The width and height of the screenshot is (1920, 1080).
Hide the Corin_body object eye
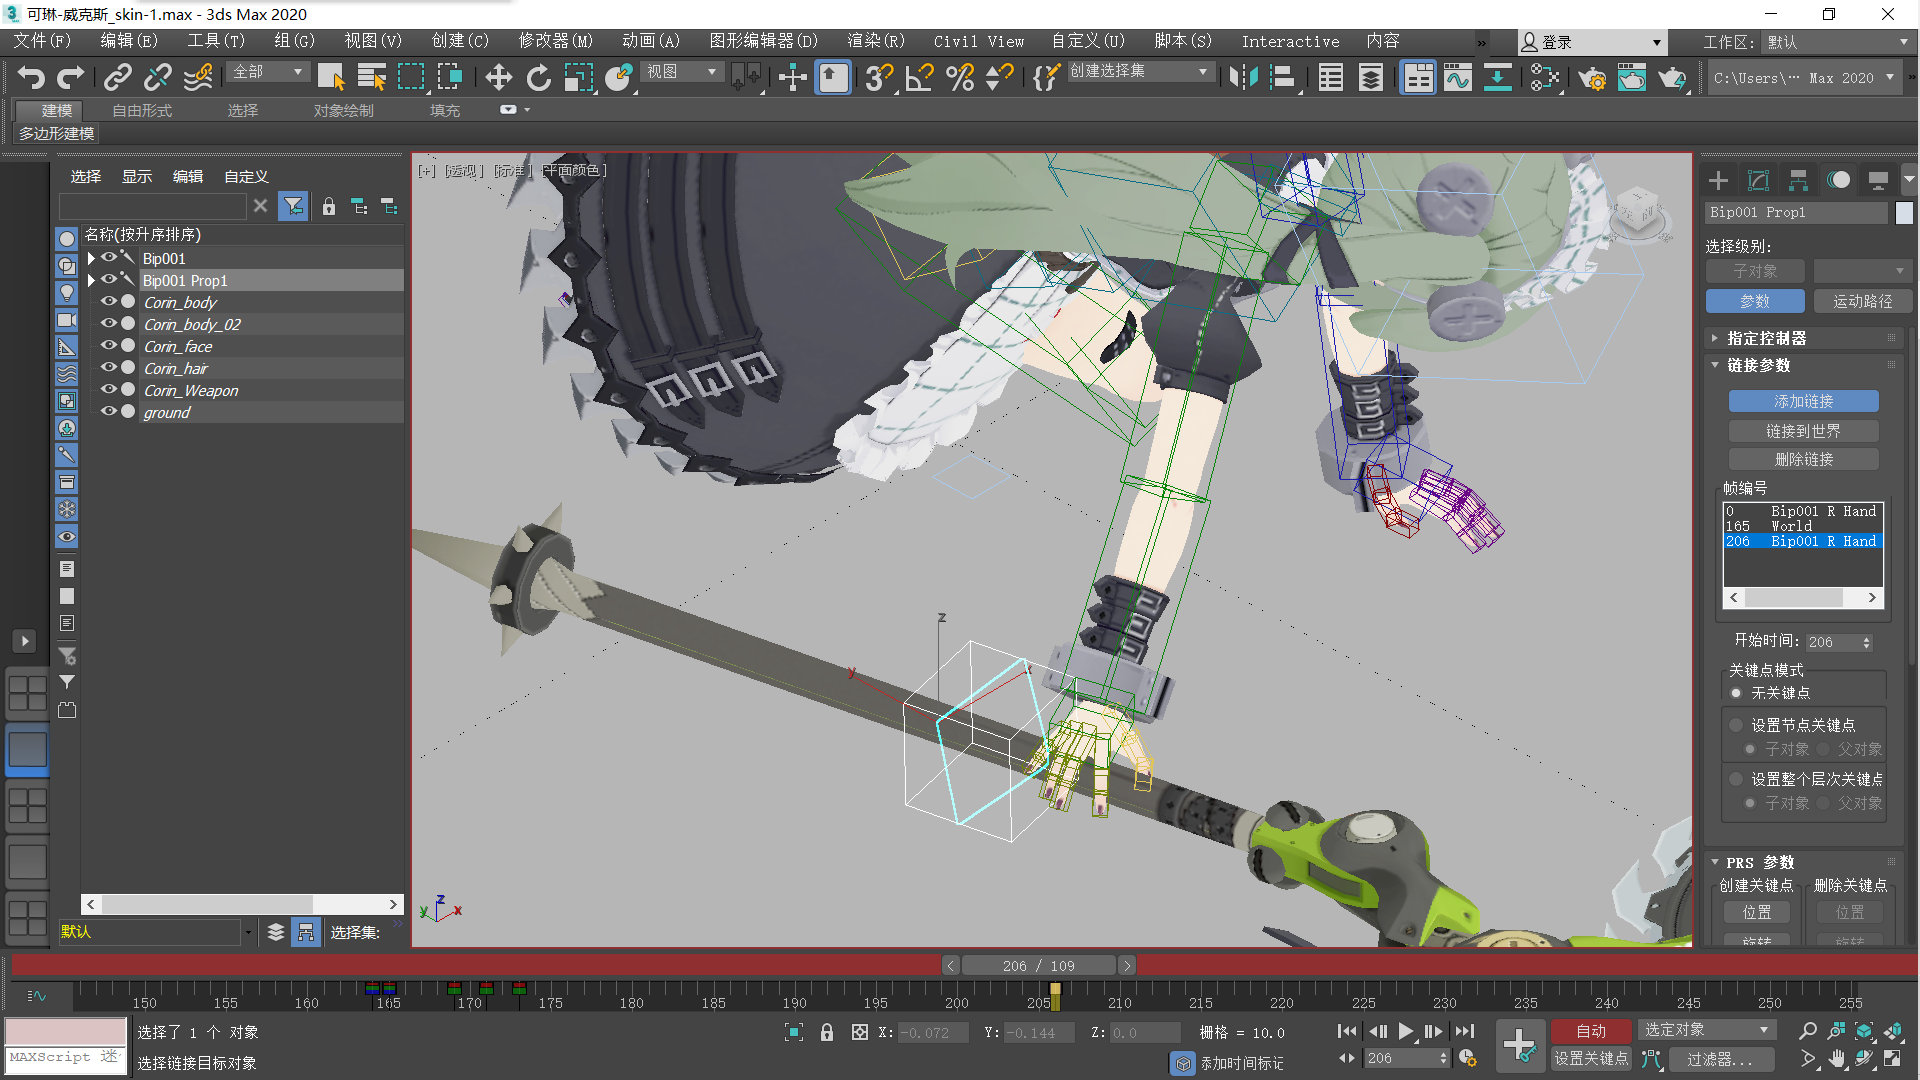[108, 301]
